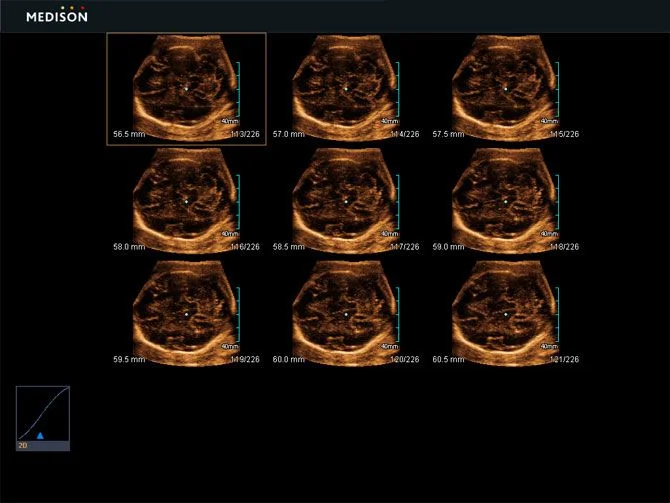This screenshot has width=670, height=503.
Task: Select the 57.0 mm slice thumbnail
Action: point(346,89)
